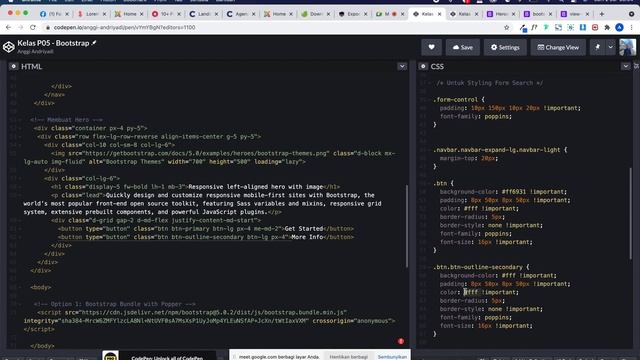Click the #ff6931 color value in .btn
This screenshot has height=360, width=640.
pyautogui.click(x=514, y=192)
